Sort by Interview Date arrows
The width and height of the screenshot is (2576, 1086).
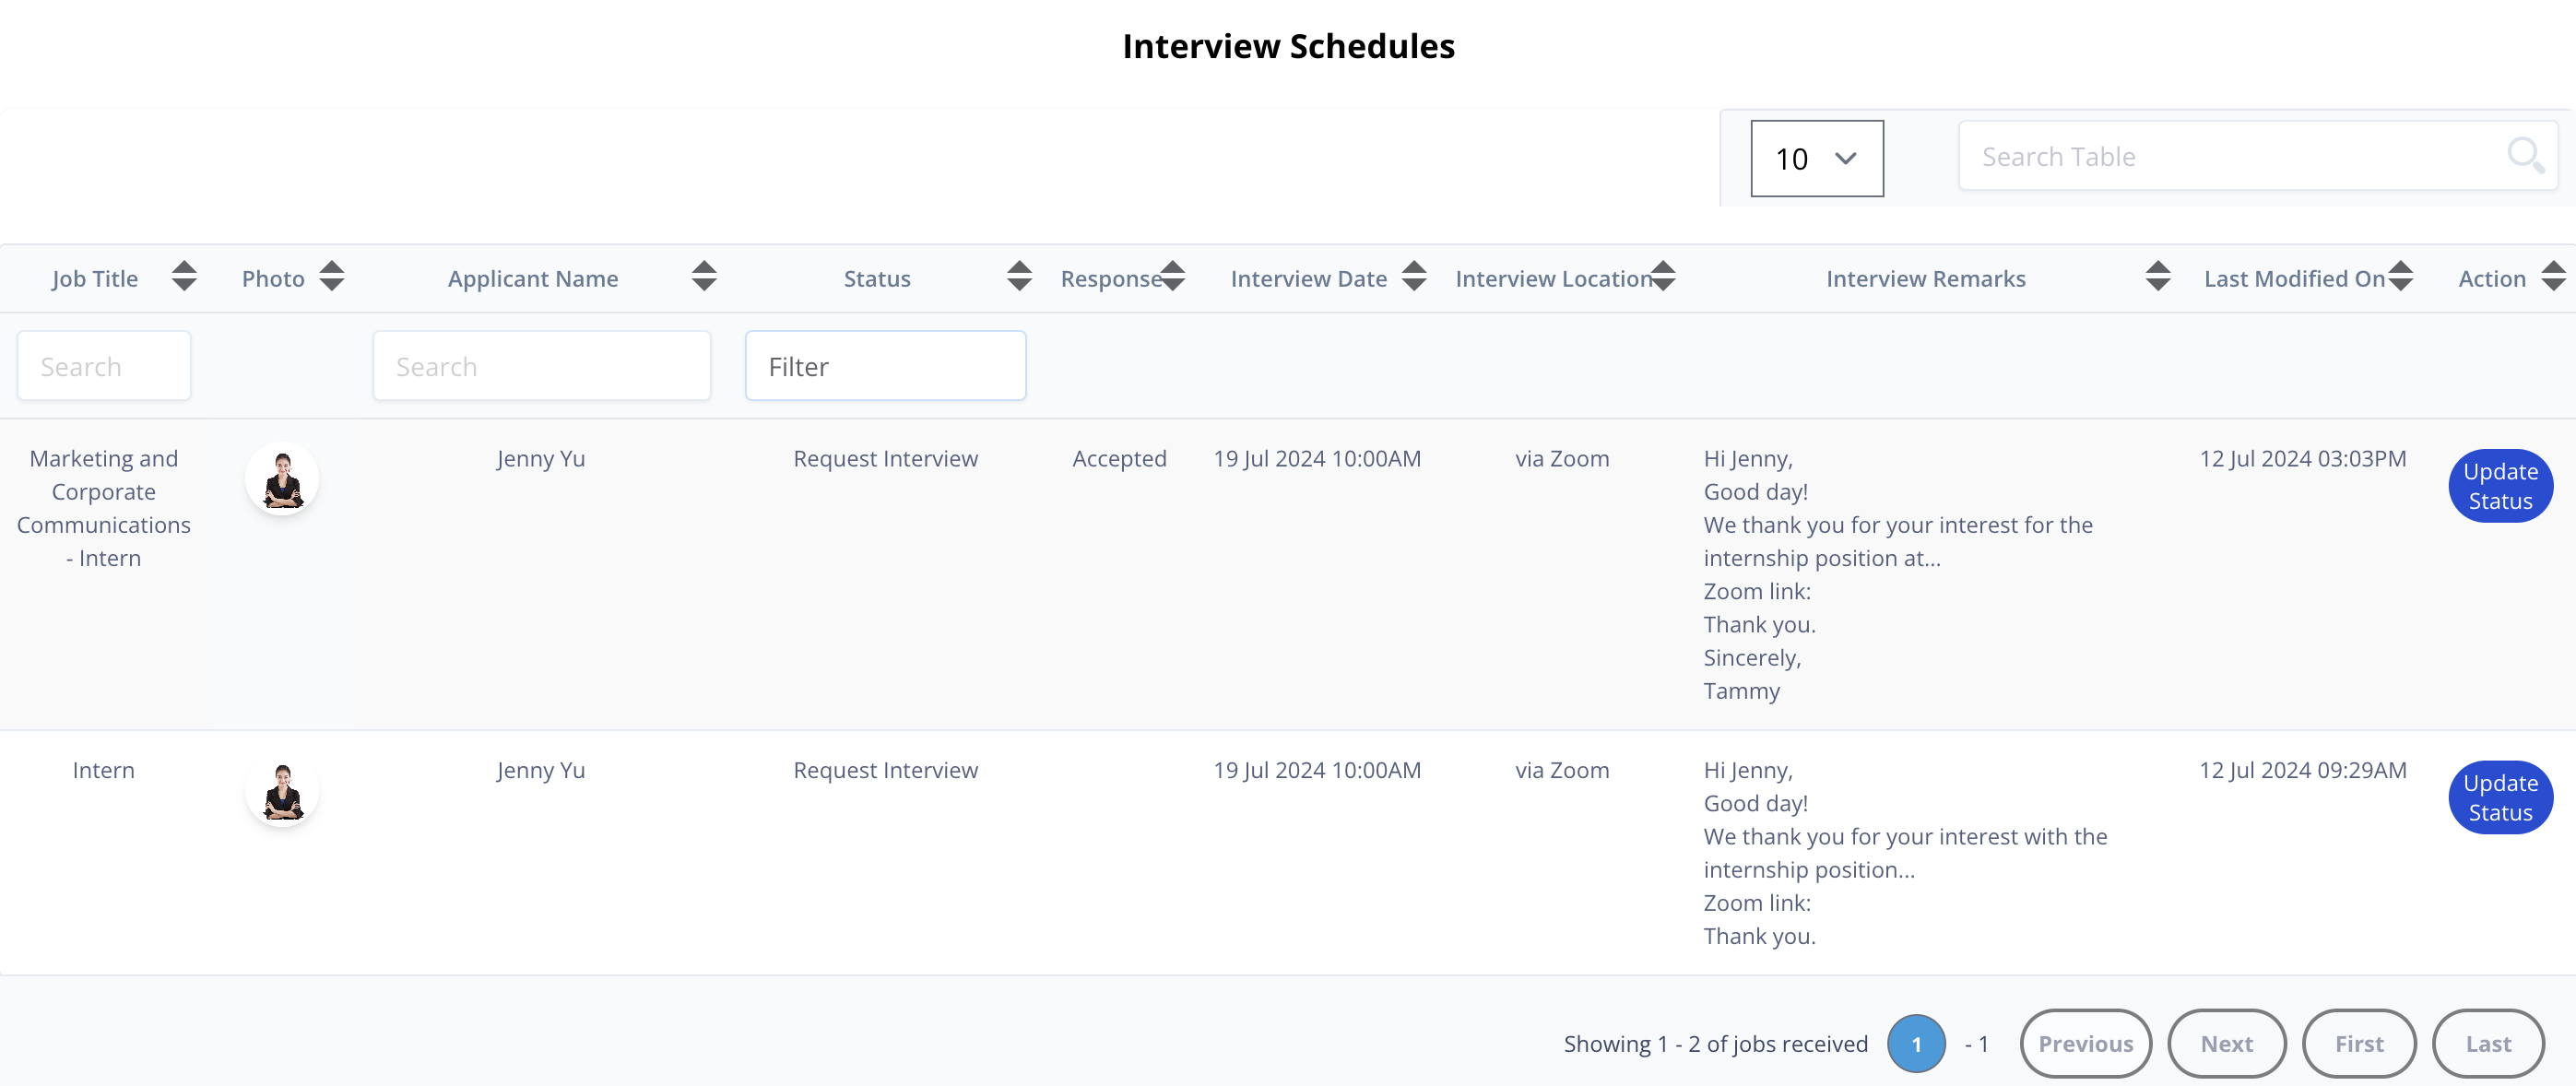click(1414, 276)
